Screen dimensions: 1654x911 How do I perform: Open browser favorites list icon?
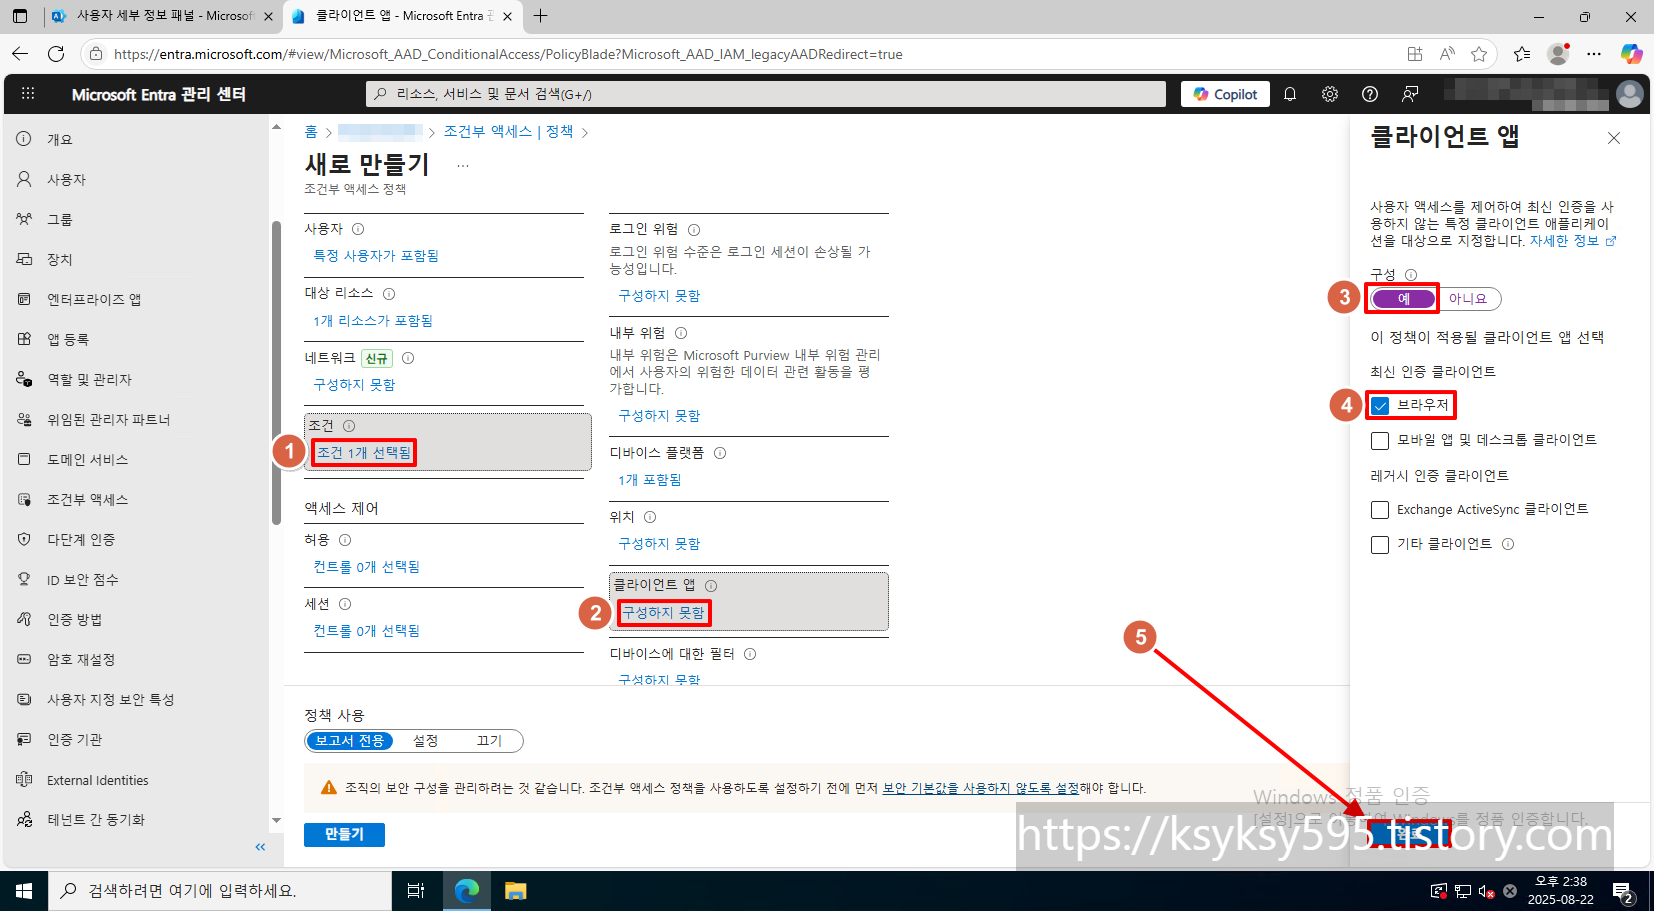click(1522, 54)
